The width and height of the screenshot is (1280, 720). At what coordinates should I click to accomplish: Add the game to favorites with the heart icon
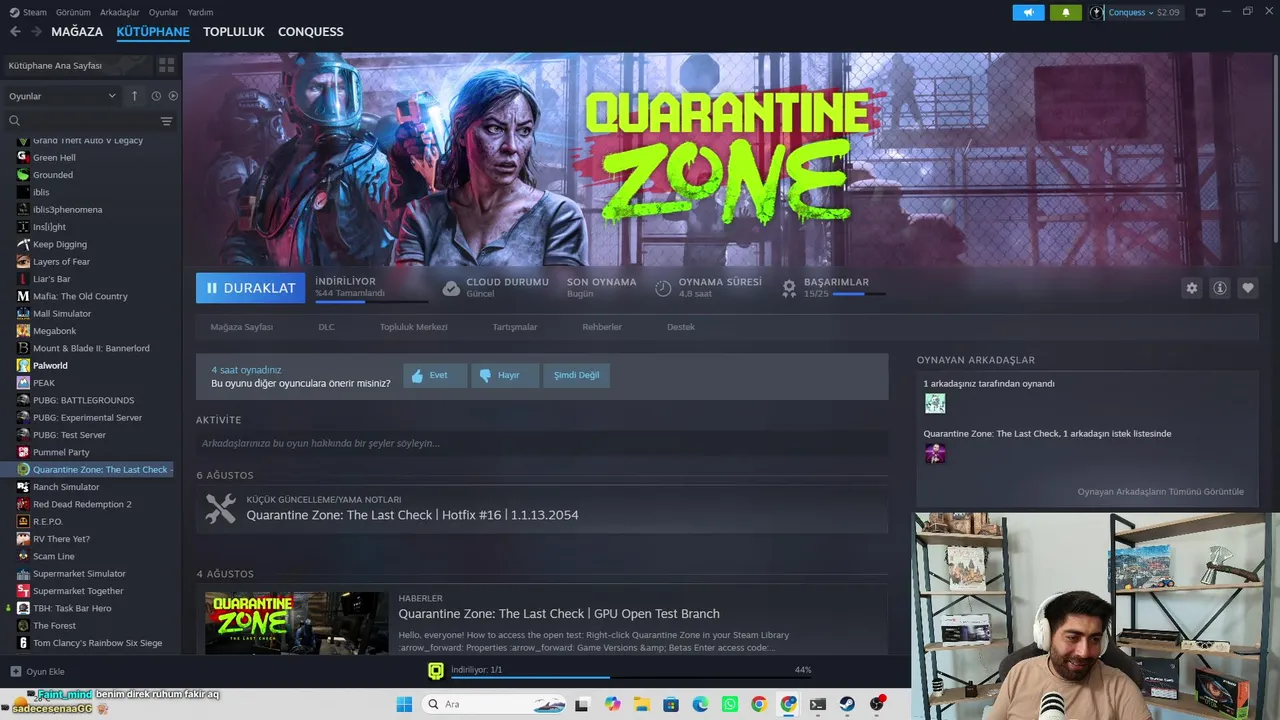[1248, 288]
